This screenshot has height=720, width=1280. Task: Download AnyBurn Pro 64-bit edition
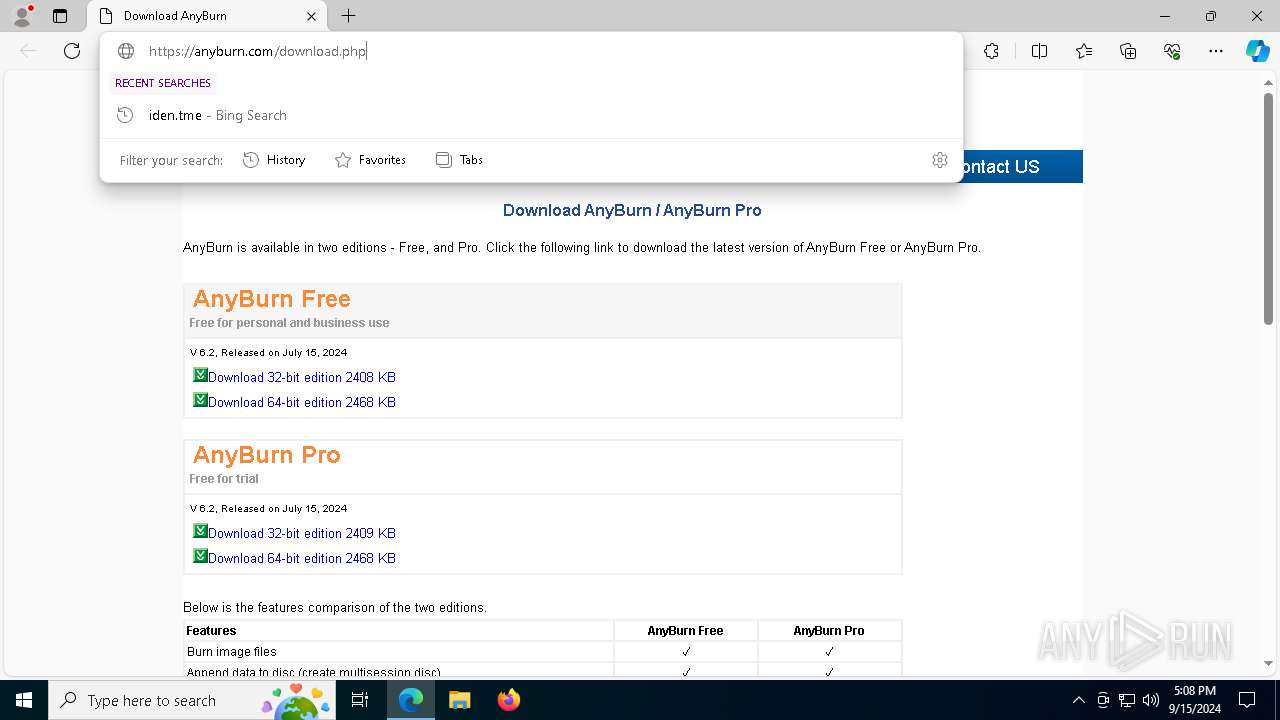302,558
